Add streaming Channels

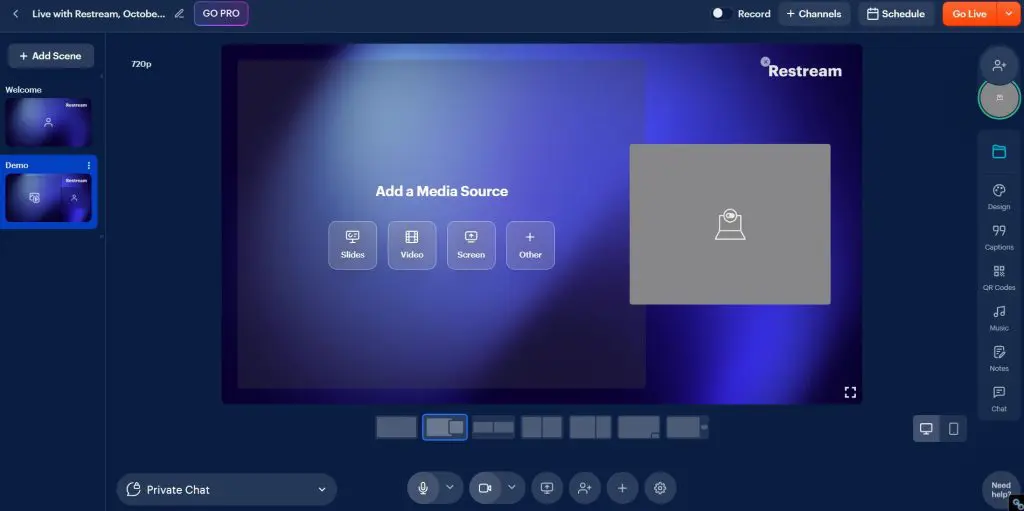(x=814, y=14)
